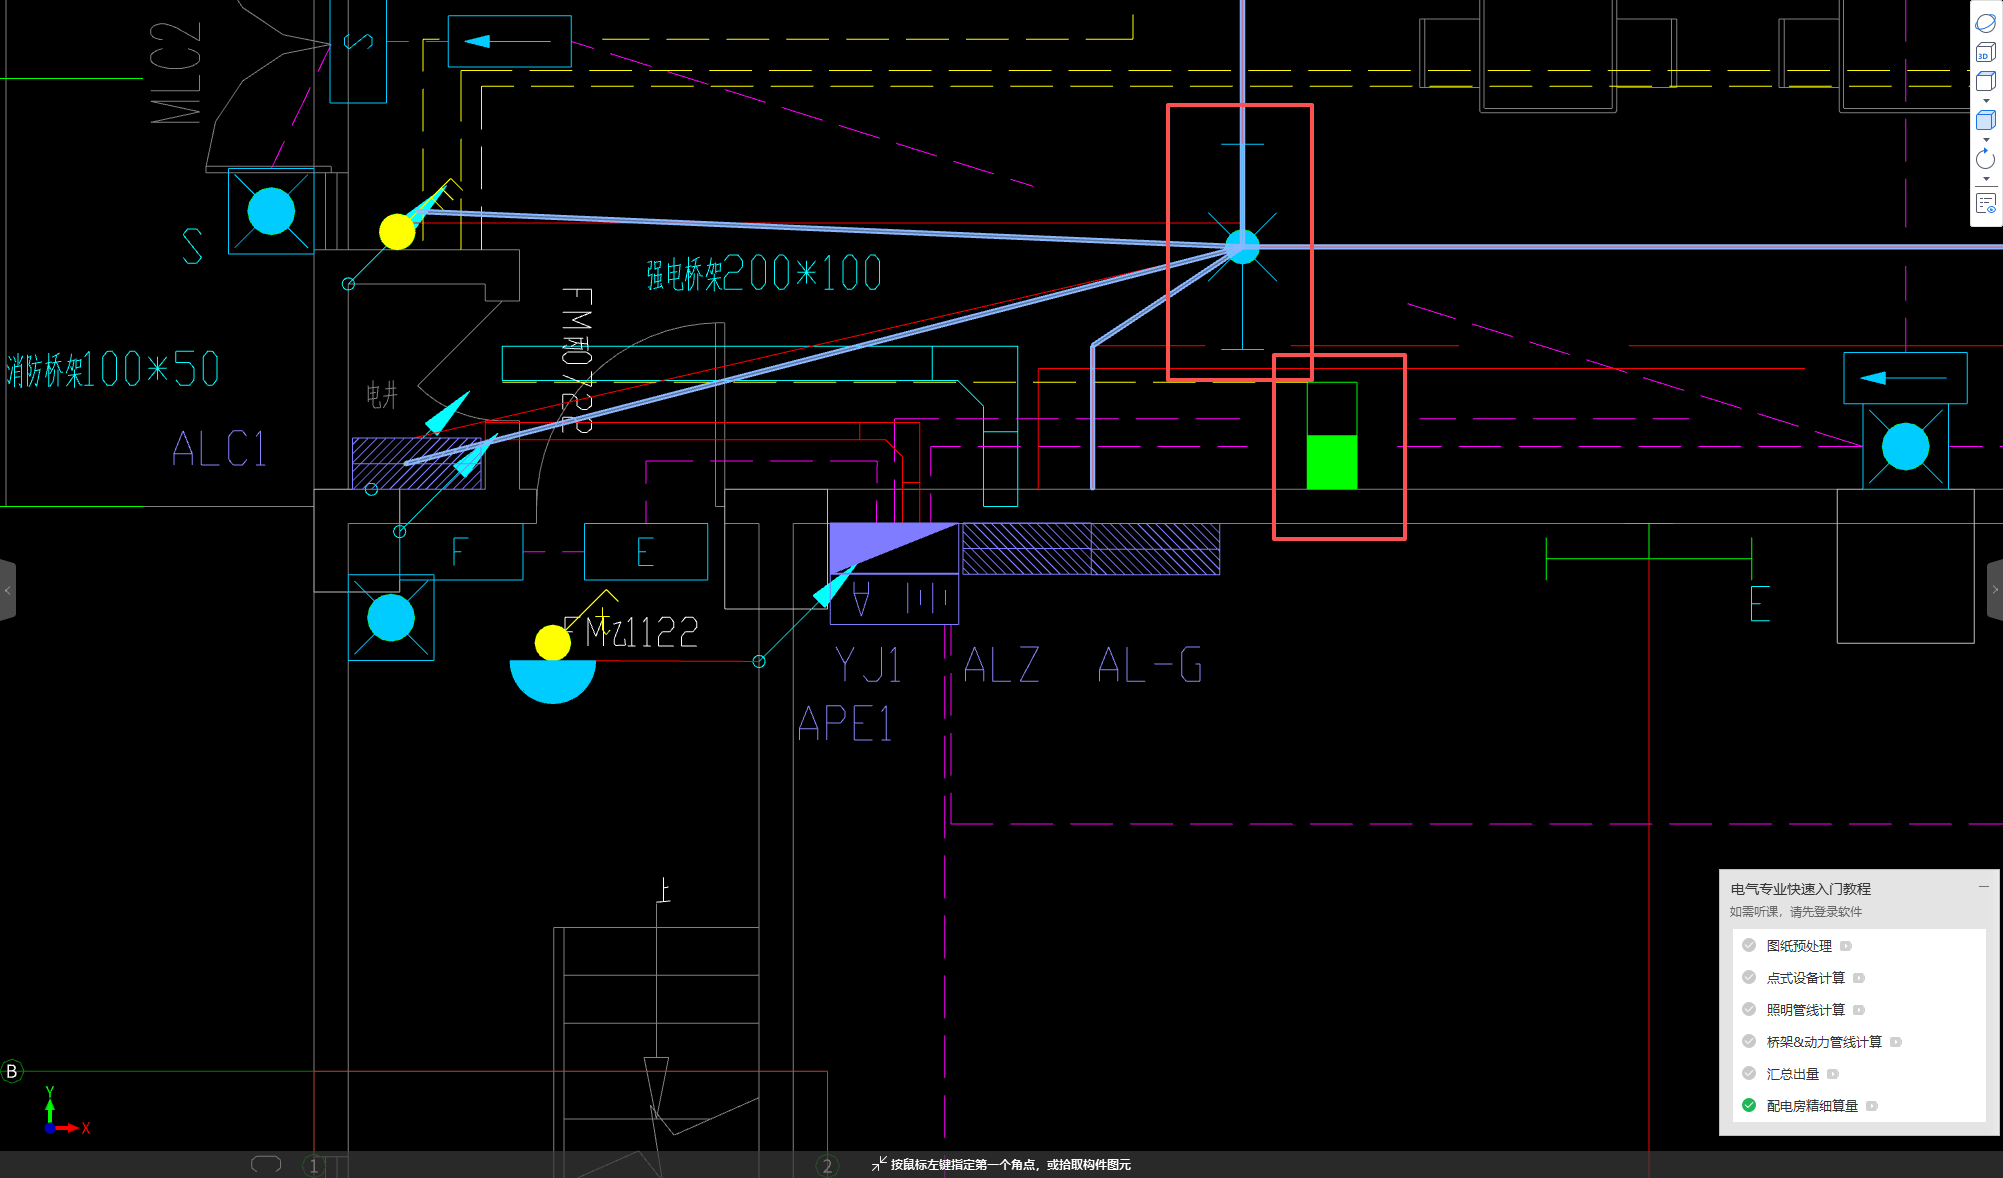
Task: Open the 照明管线计算 tutorial lesson
Action: click(x=1805, y=1010)
